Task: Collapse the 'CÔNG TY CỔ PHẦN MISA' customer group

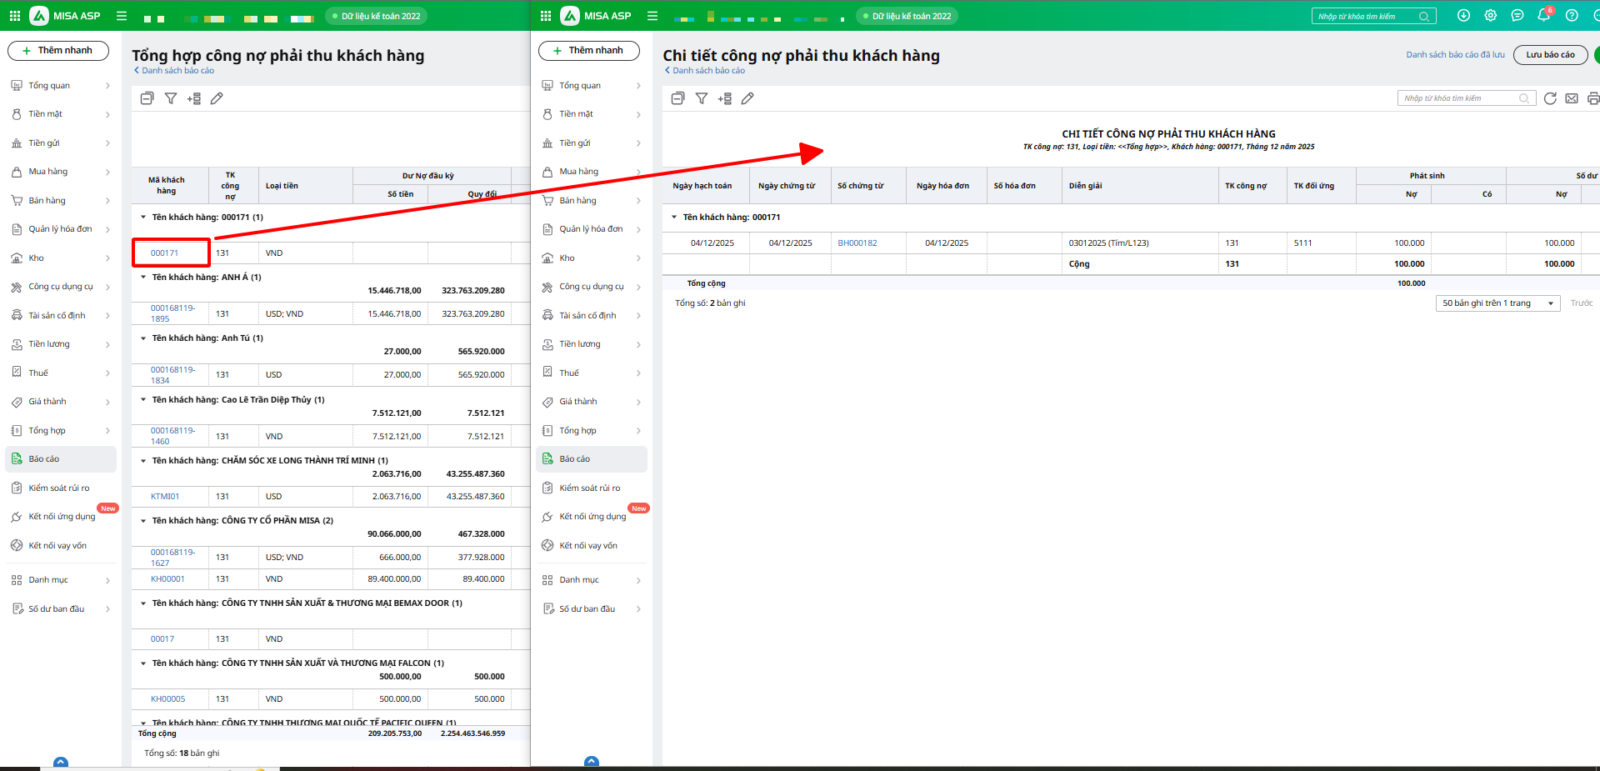Action: [143, 521]
